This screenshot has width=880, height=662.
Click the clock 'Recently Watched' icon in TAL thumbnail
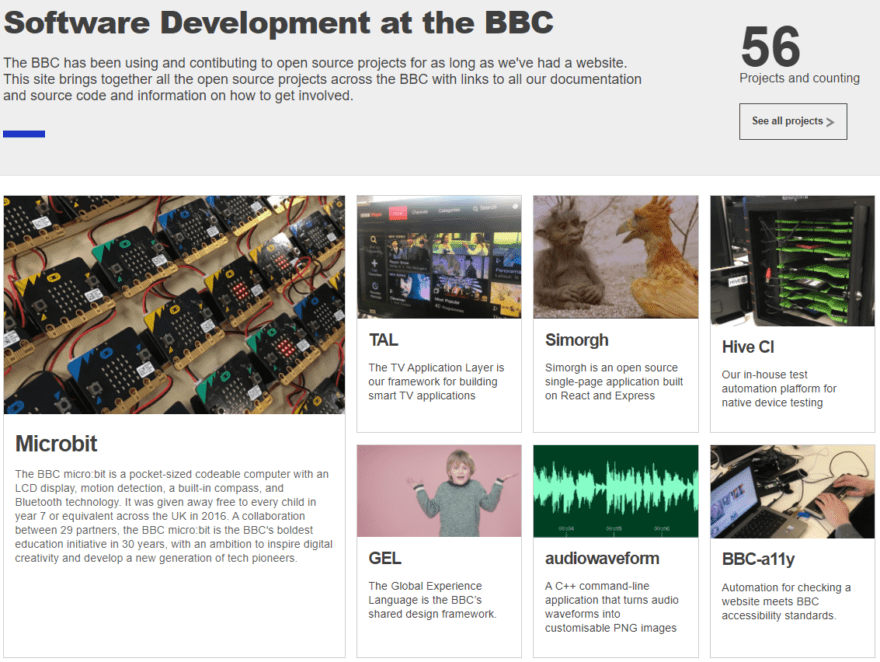(x=374, y=286)
